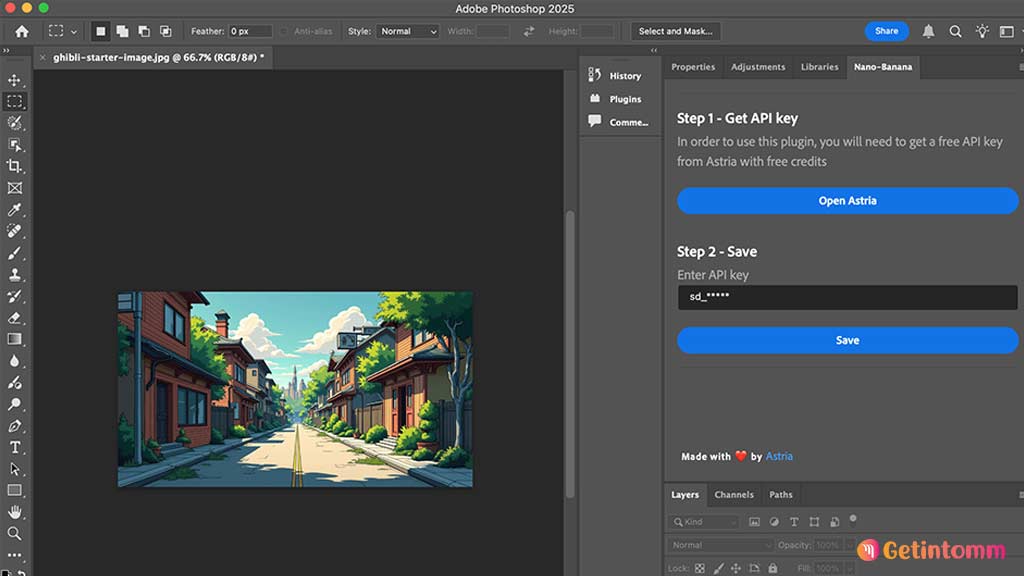Viewport: 1024px width, 576px height.
Task: Lock layer position
Action: pyautogui.click(x=736, y=568)
